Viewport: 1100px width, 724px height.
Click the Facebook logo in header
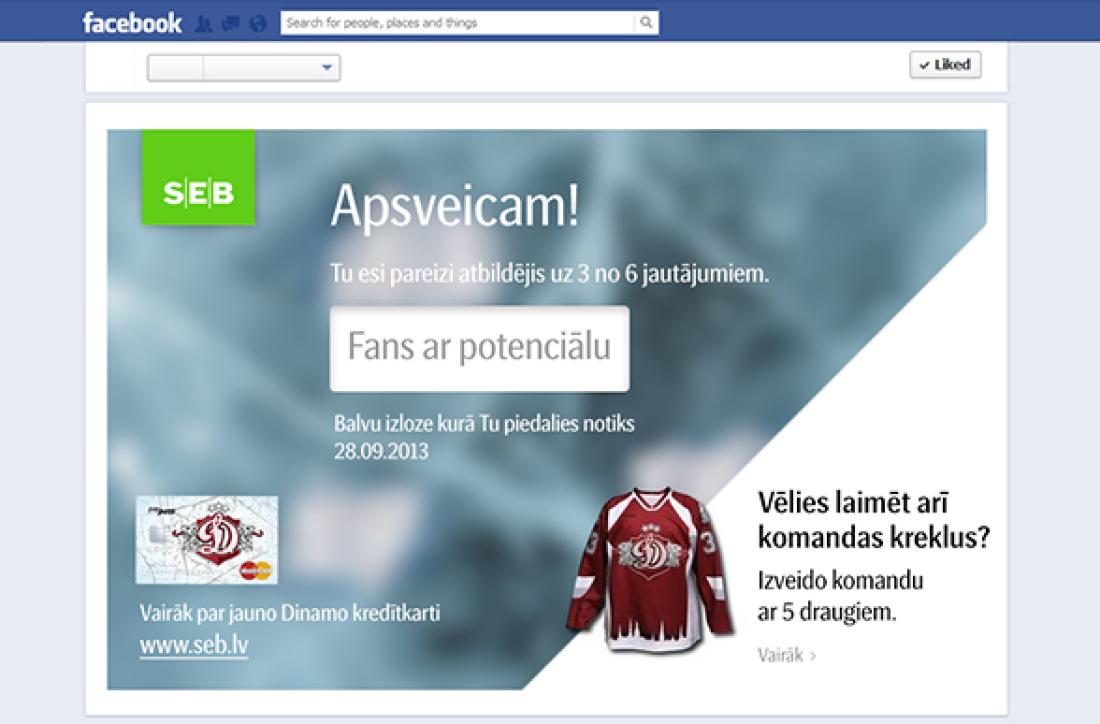point(132,22)
